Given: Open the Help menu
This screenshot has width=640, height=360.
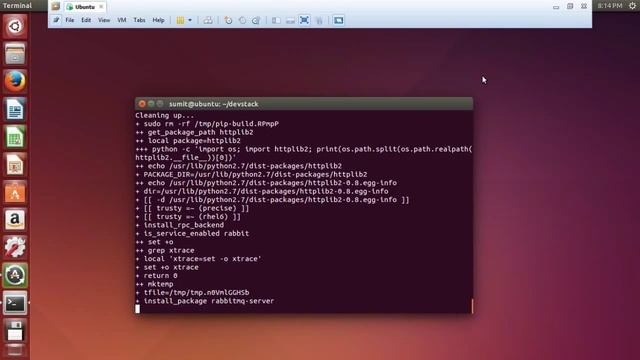Looking at the screenshot, I should (158, 20).
